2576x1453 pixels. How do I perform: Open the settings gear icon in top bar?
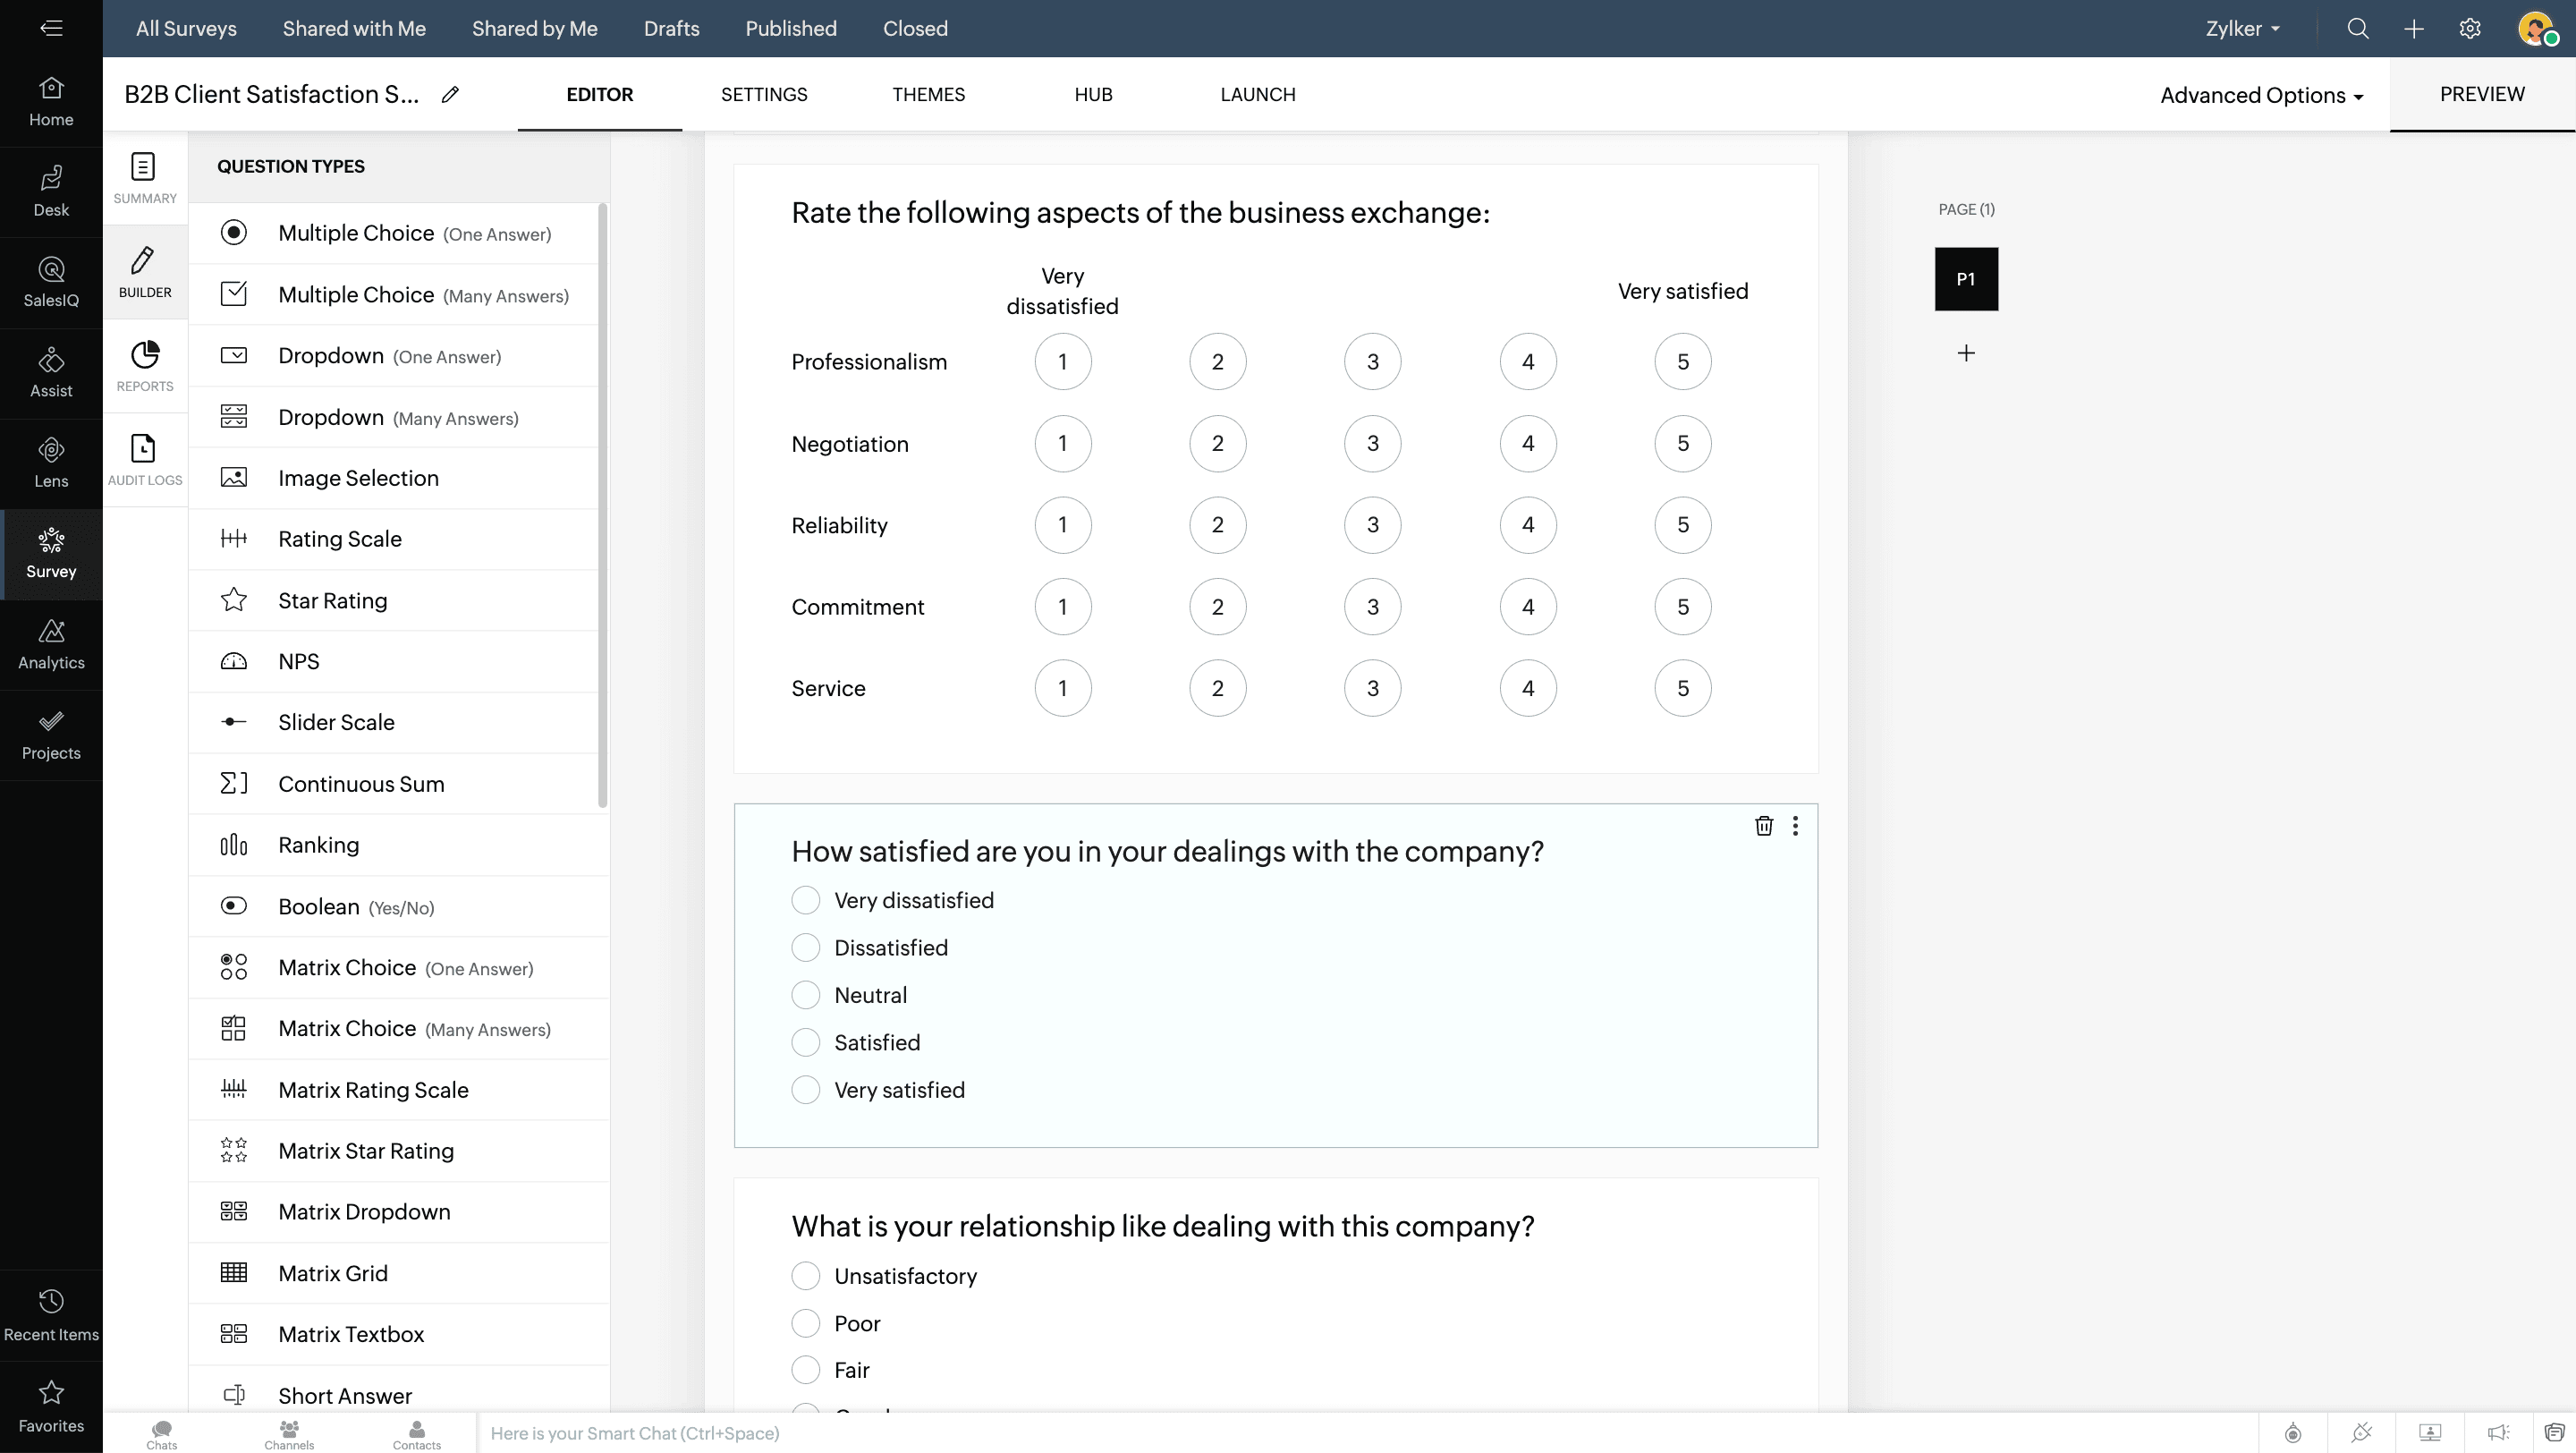pos(2470,28)
